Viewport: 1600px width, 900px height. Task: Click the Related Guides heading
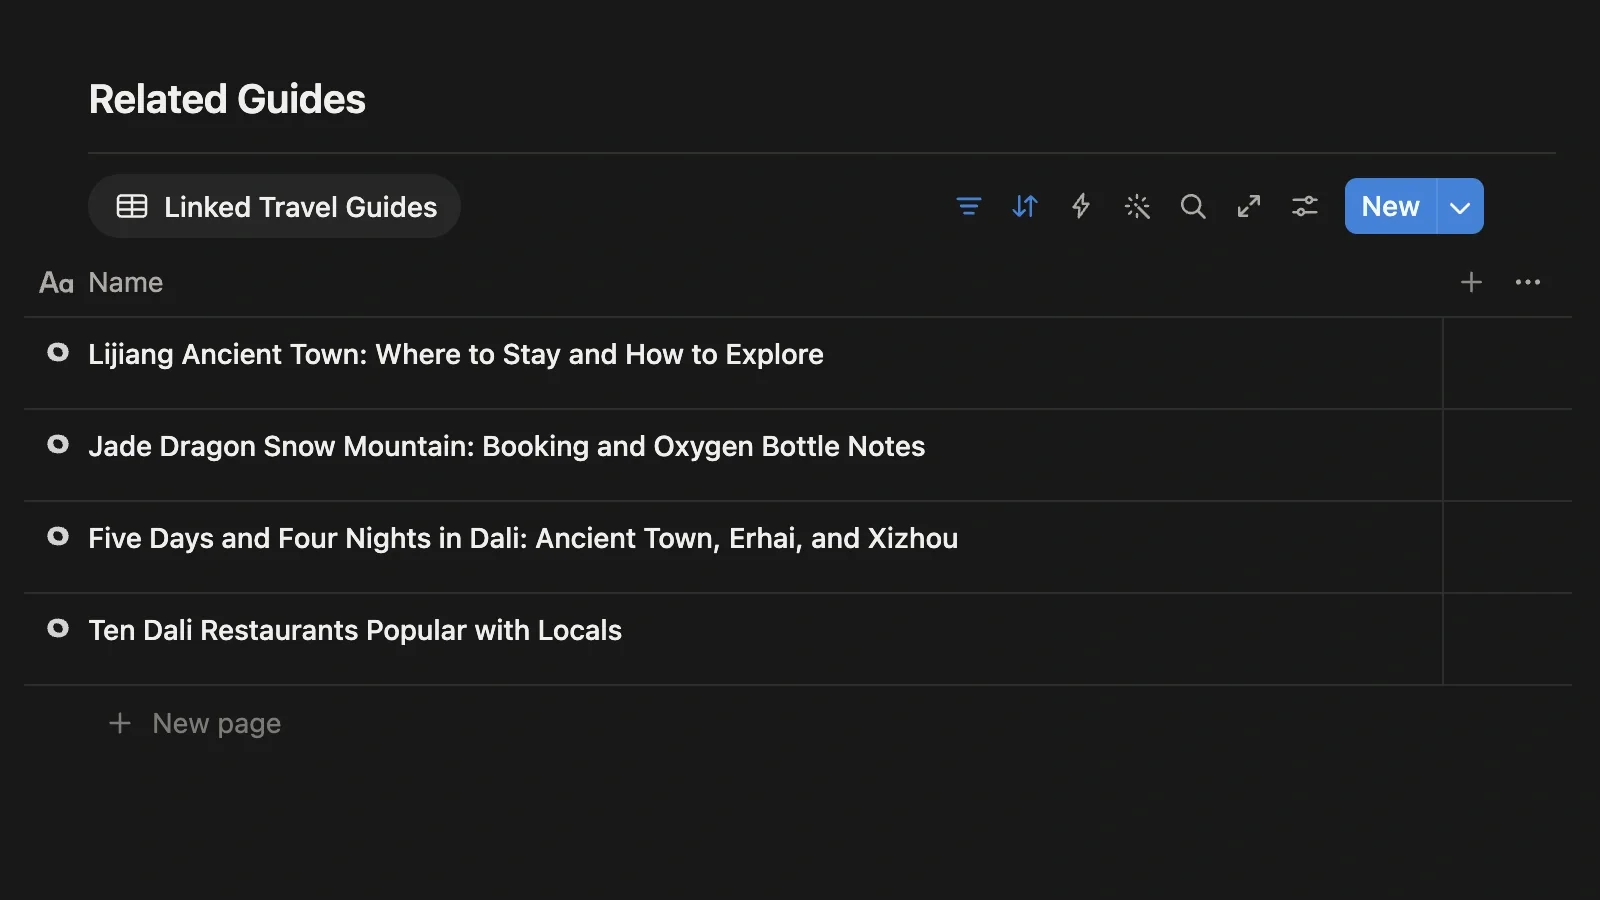(x=227, y=99)
